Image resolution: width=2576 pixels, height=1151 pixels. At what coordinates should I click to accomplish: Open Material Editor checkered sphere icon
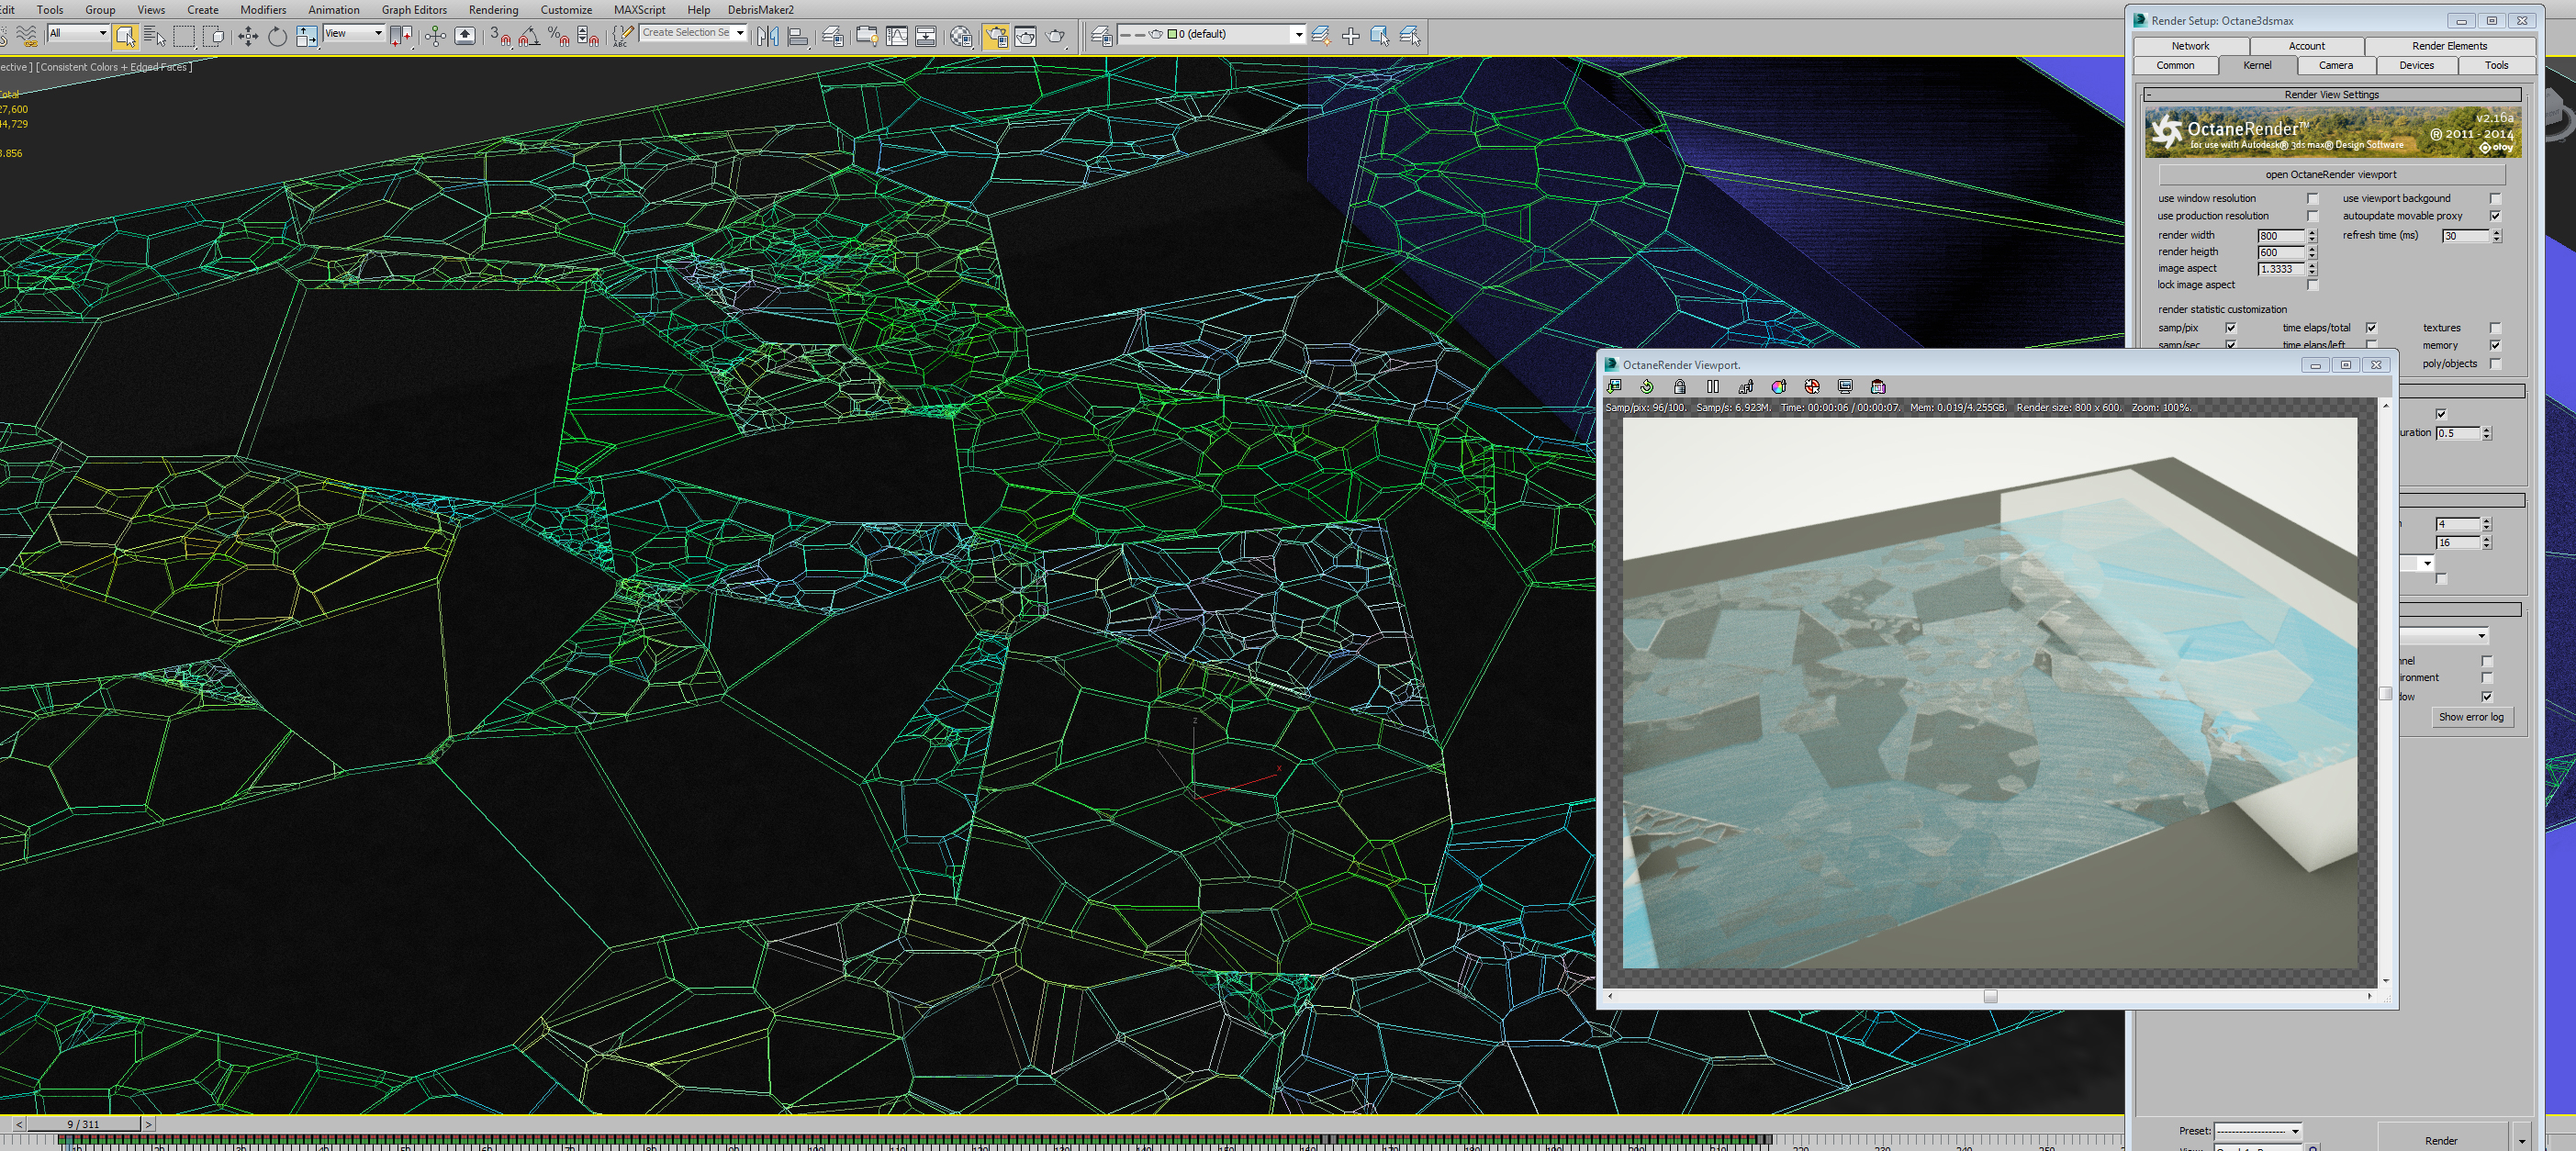coord(961,37)
